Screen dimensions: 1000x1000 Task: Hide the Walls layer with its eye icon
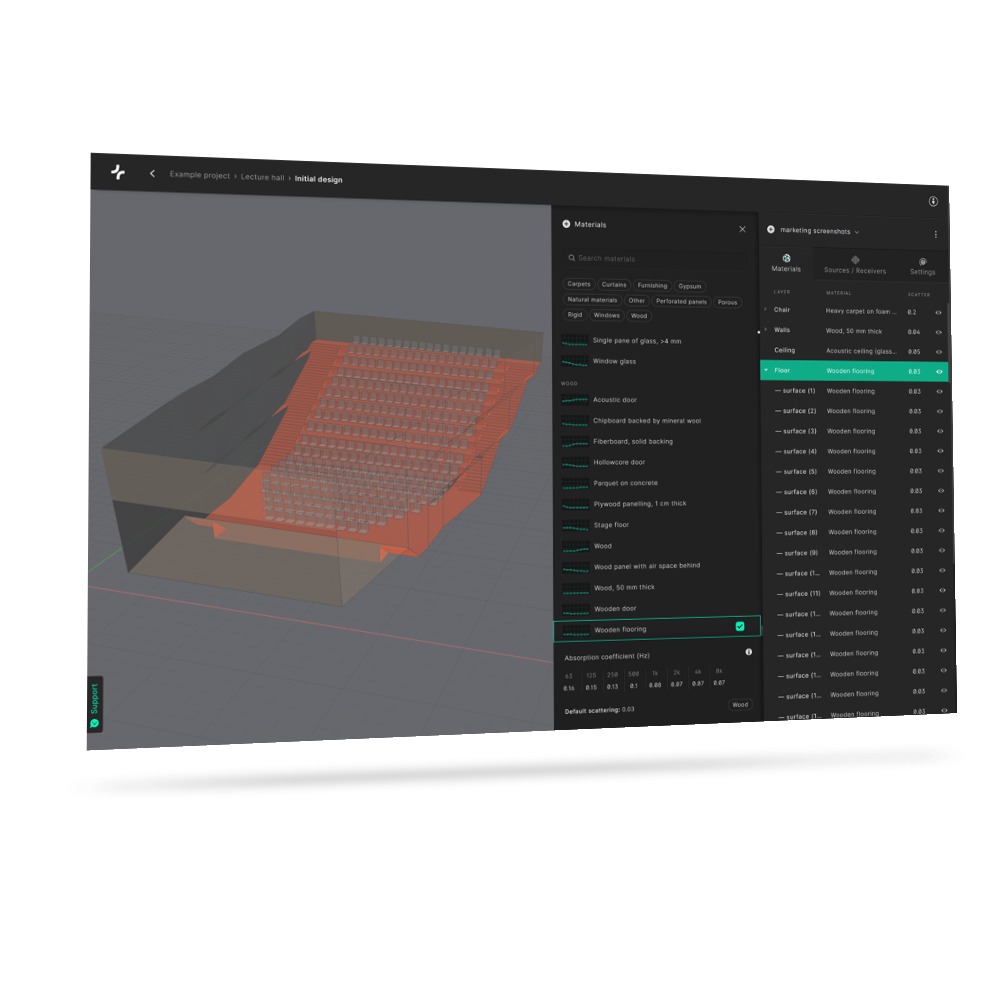[x=939, y=332]
